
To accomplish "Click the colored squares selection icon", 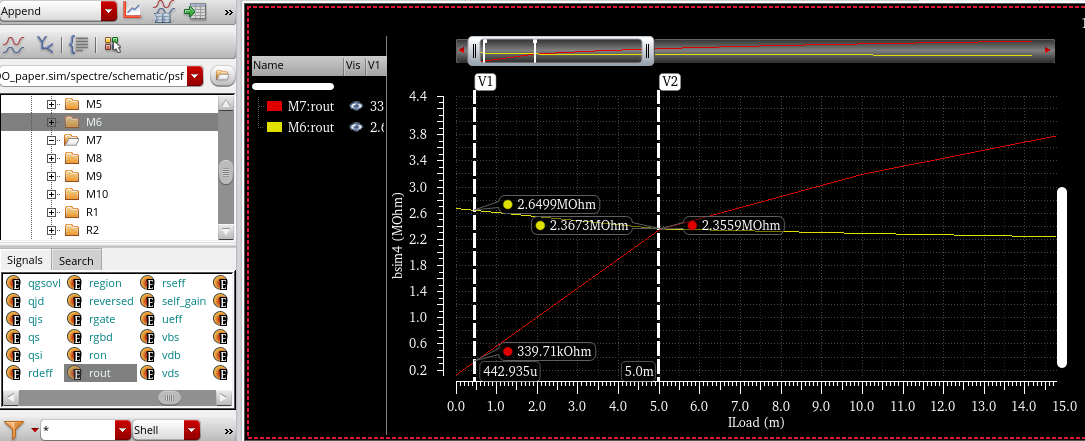I will pyautogui.click(x=112, y=45).
